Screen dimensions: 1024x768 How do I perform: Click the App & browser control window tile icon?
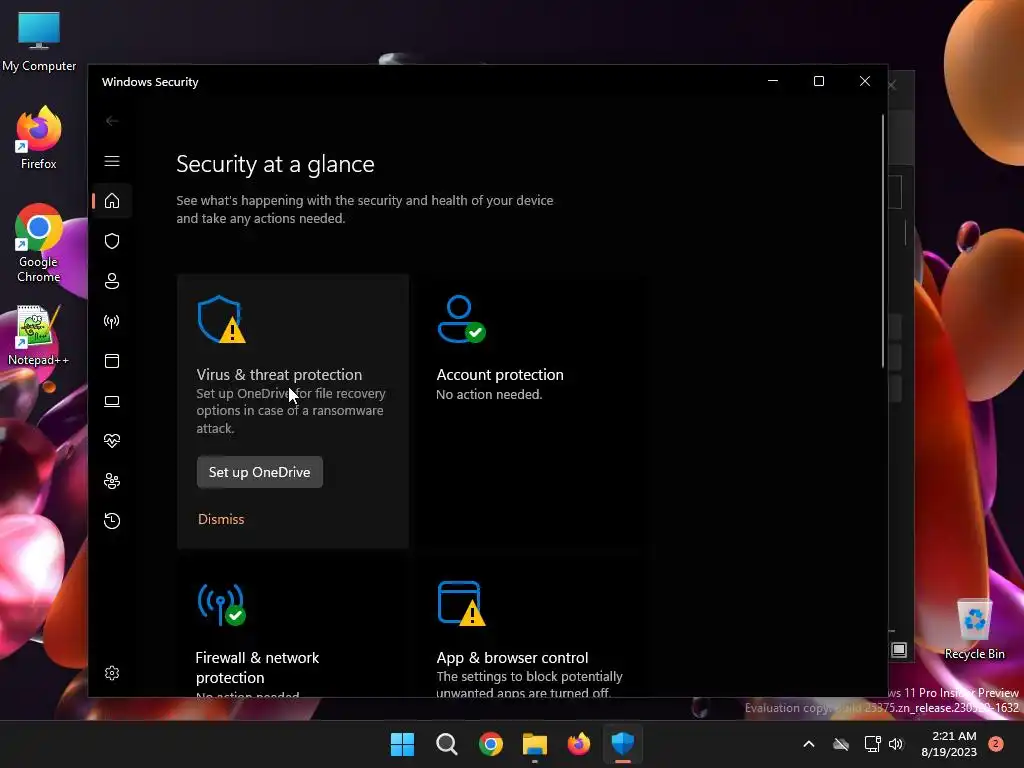click(461, 603)
